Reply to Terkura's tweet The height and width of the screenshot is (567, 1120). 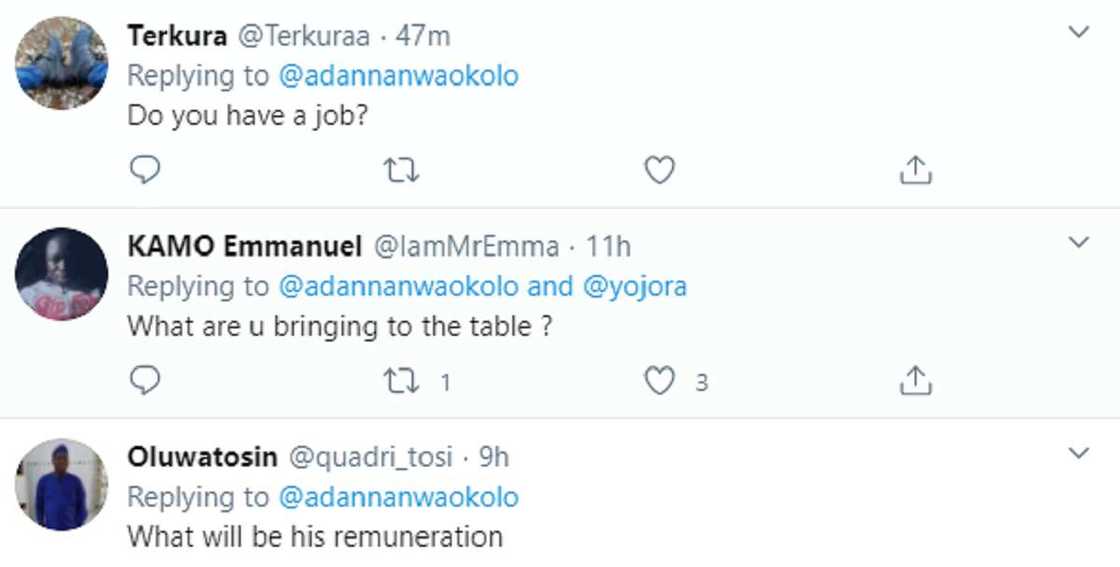pyautogui.click(x=145, y=171)
